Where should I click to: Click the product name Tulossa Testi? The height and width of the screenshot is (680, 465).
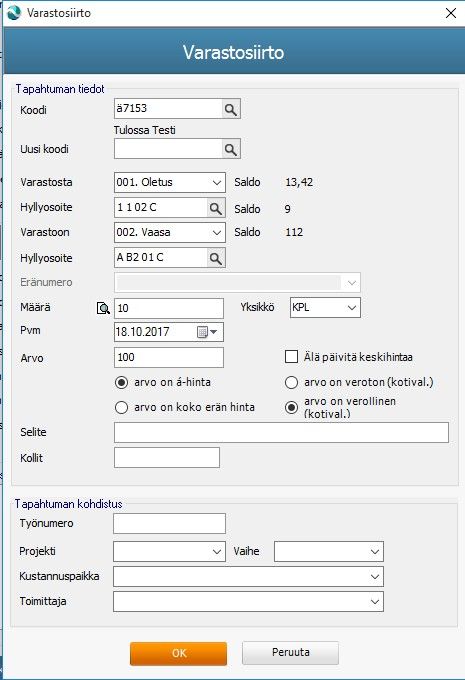click(x=144, y=130)
